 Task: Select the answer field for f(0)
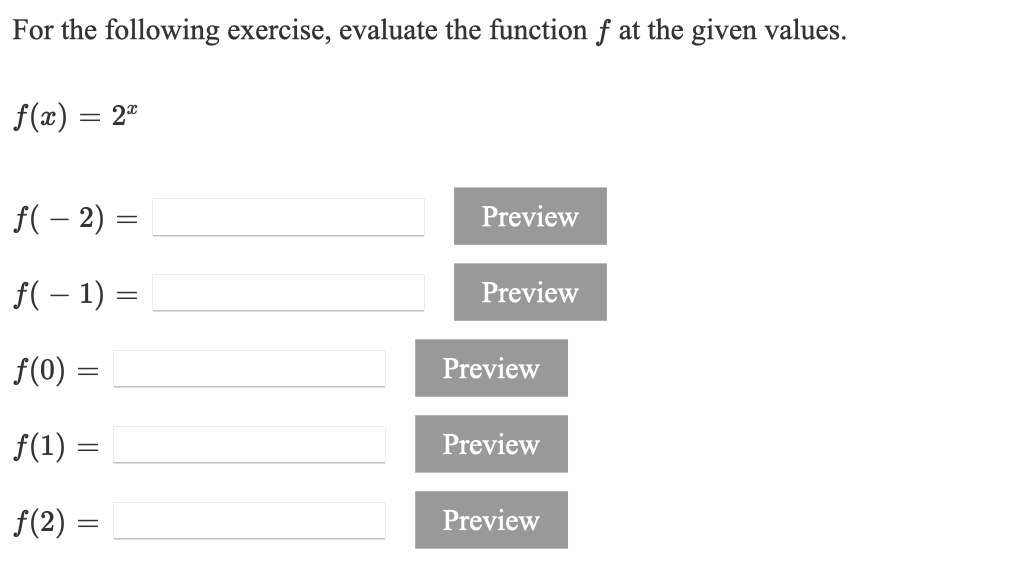tap(249, 368)
